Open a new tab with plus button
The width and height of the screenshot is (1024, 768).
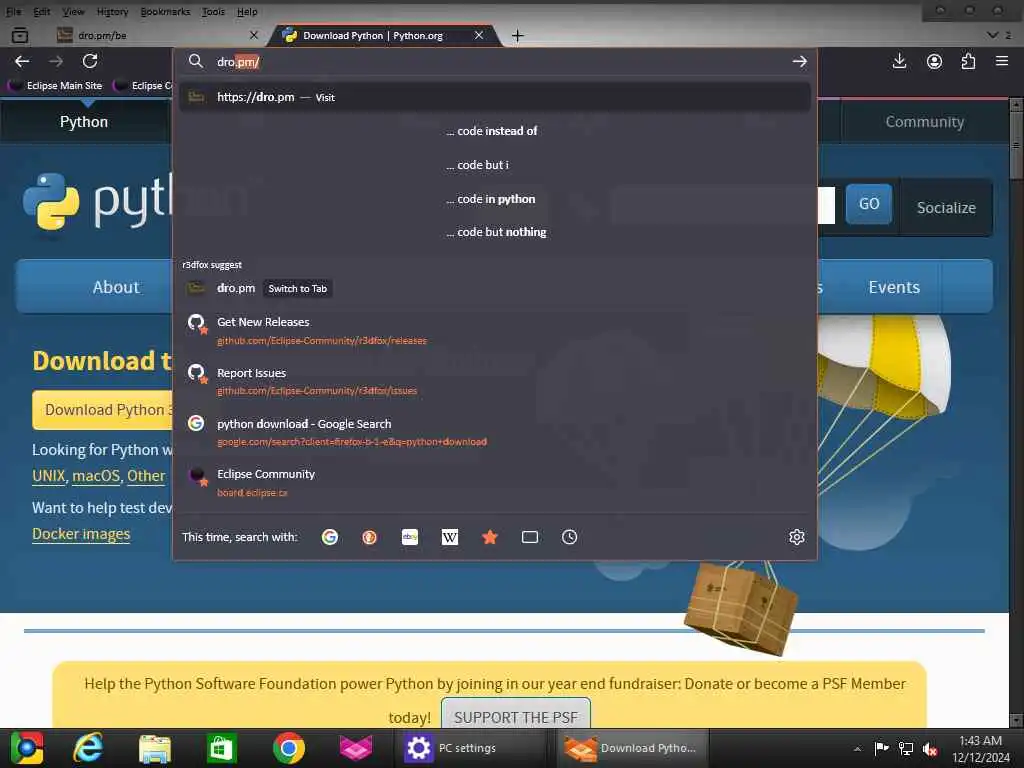(517, 35)
